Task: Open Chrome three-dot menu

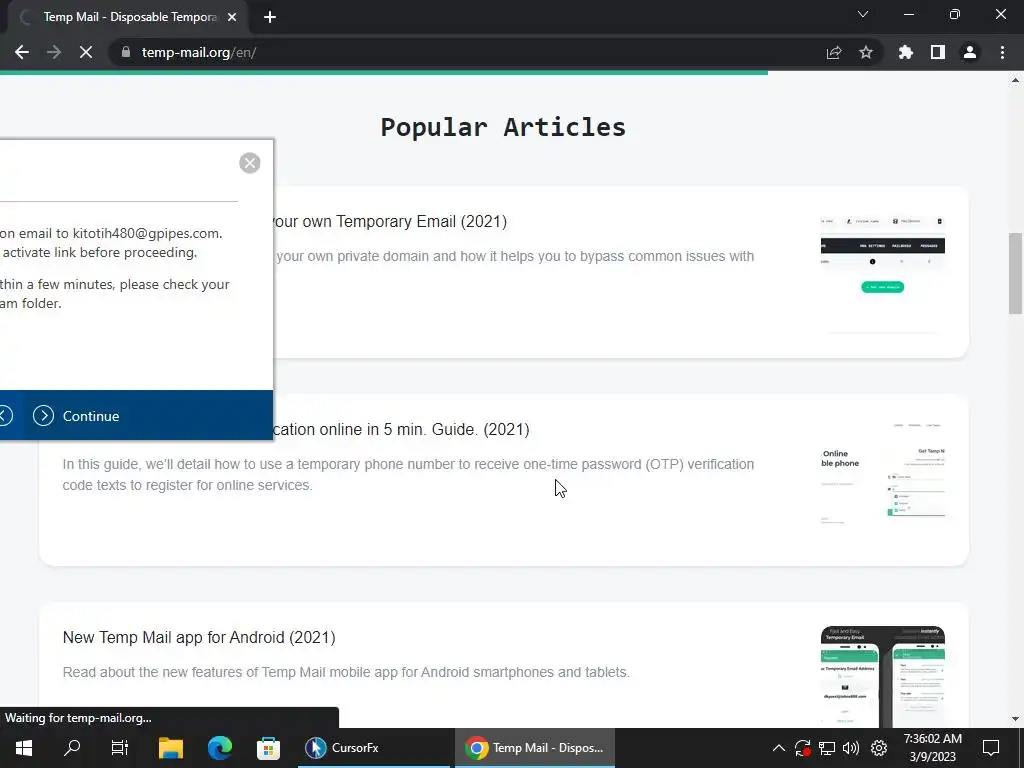Action: 1002,52
